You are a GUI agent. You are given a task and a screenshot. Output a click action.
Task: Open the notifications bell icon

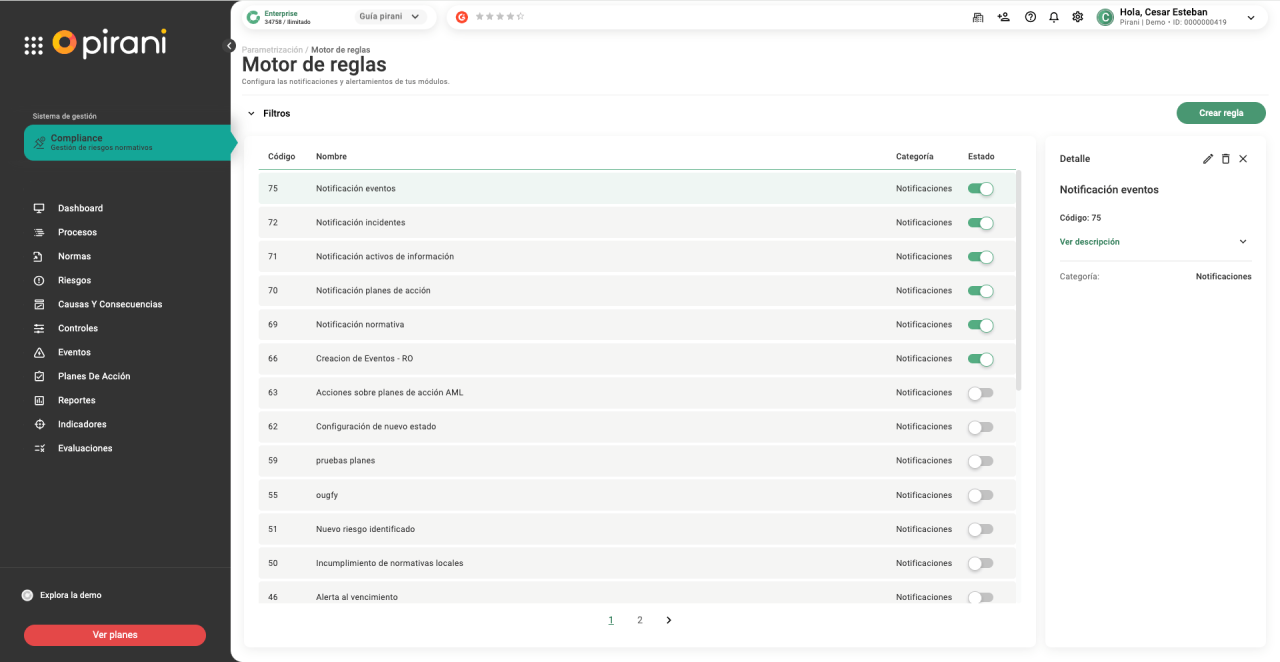click(1054, 17)
